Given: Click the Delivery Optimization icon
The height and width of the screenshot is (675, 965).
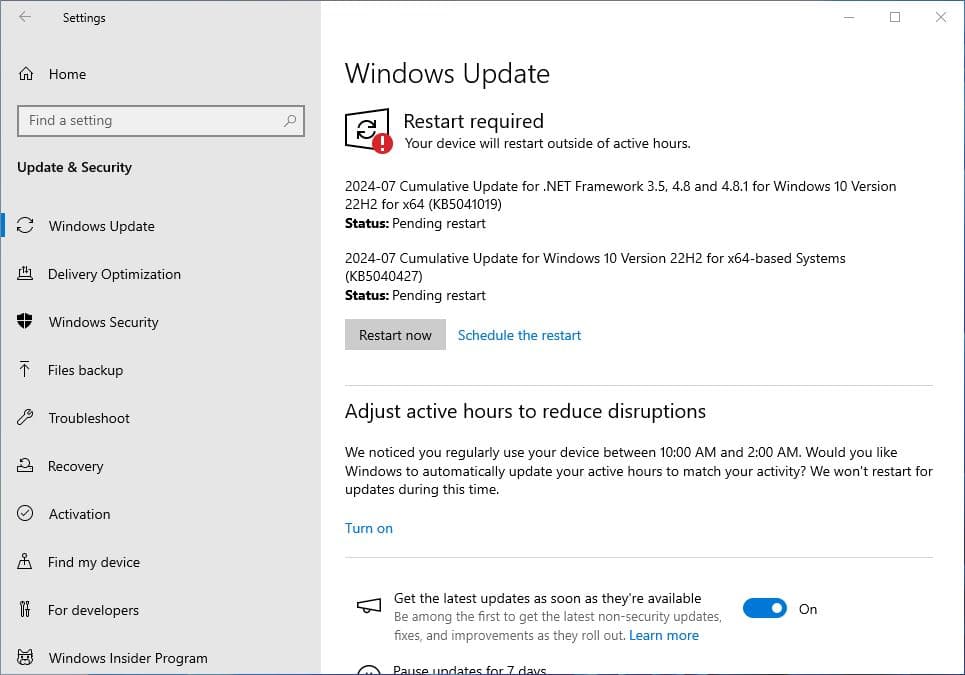Looking at the screenshot, I should point(25,273).
